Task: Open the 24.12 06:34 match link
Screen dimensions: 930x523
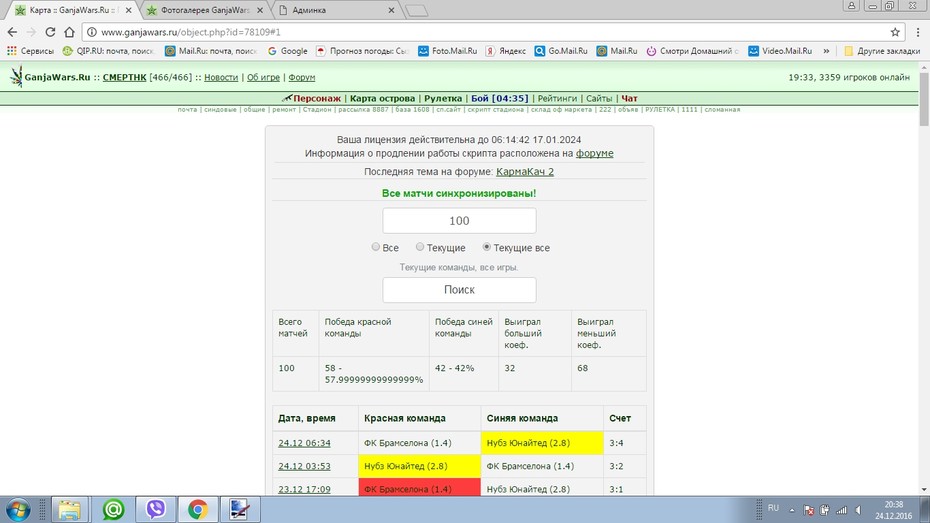Action: pyautogui.click(x=304, y=443)
